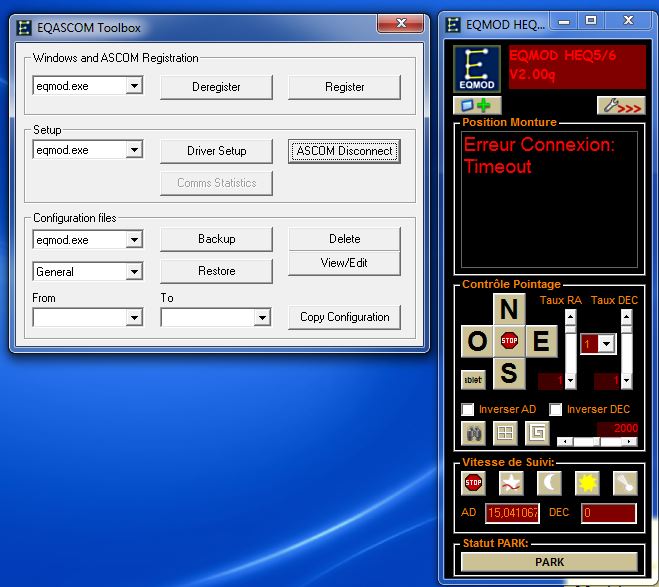659x587 pixels.
Task: Start solar tracking with the sun icon
Action: (x=587, y=483)
